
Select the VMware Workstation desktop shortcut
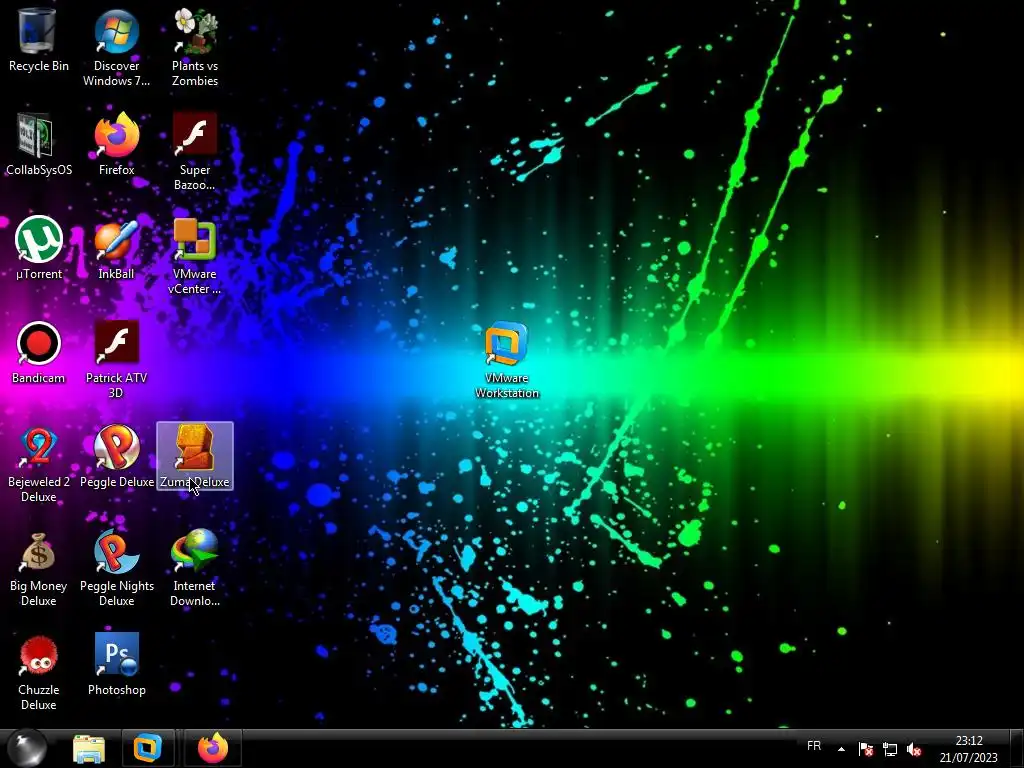[507, 360]
